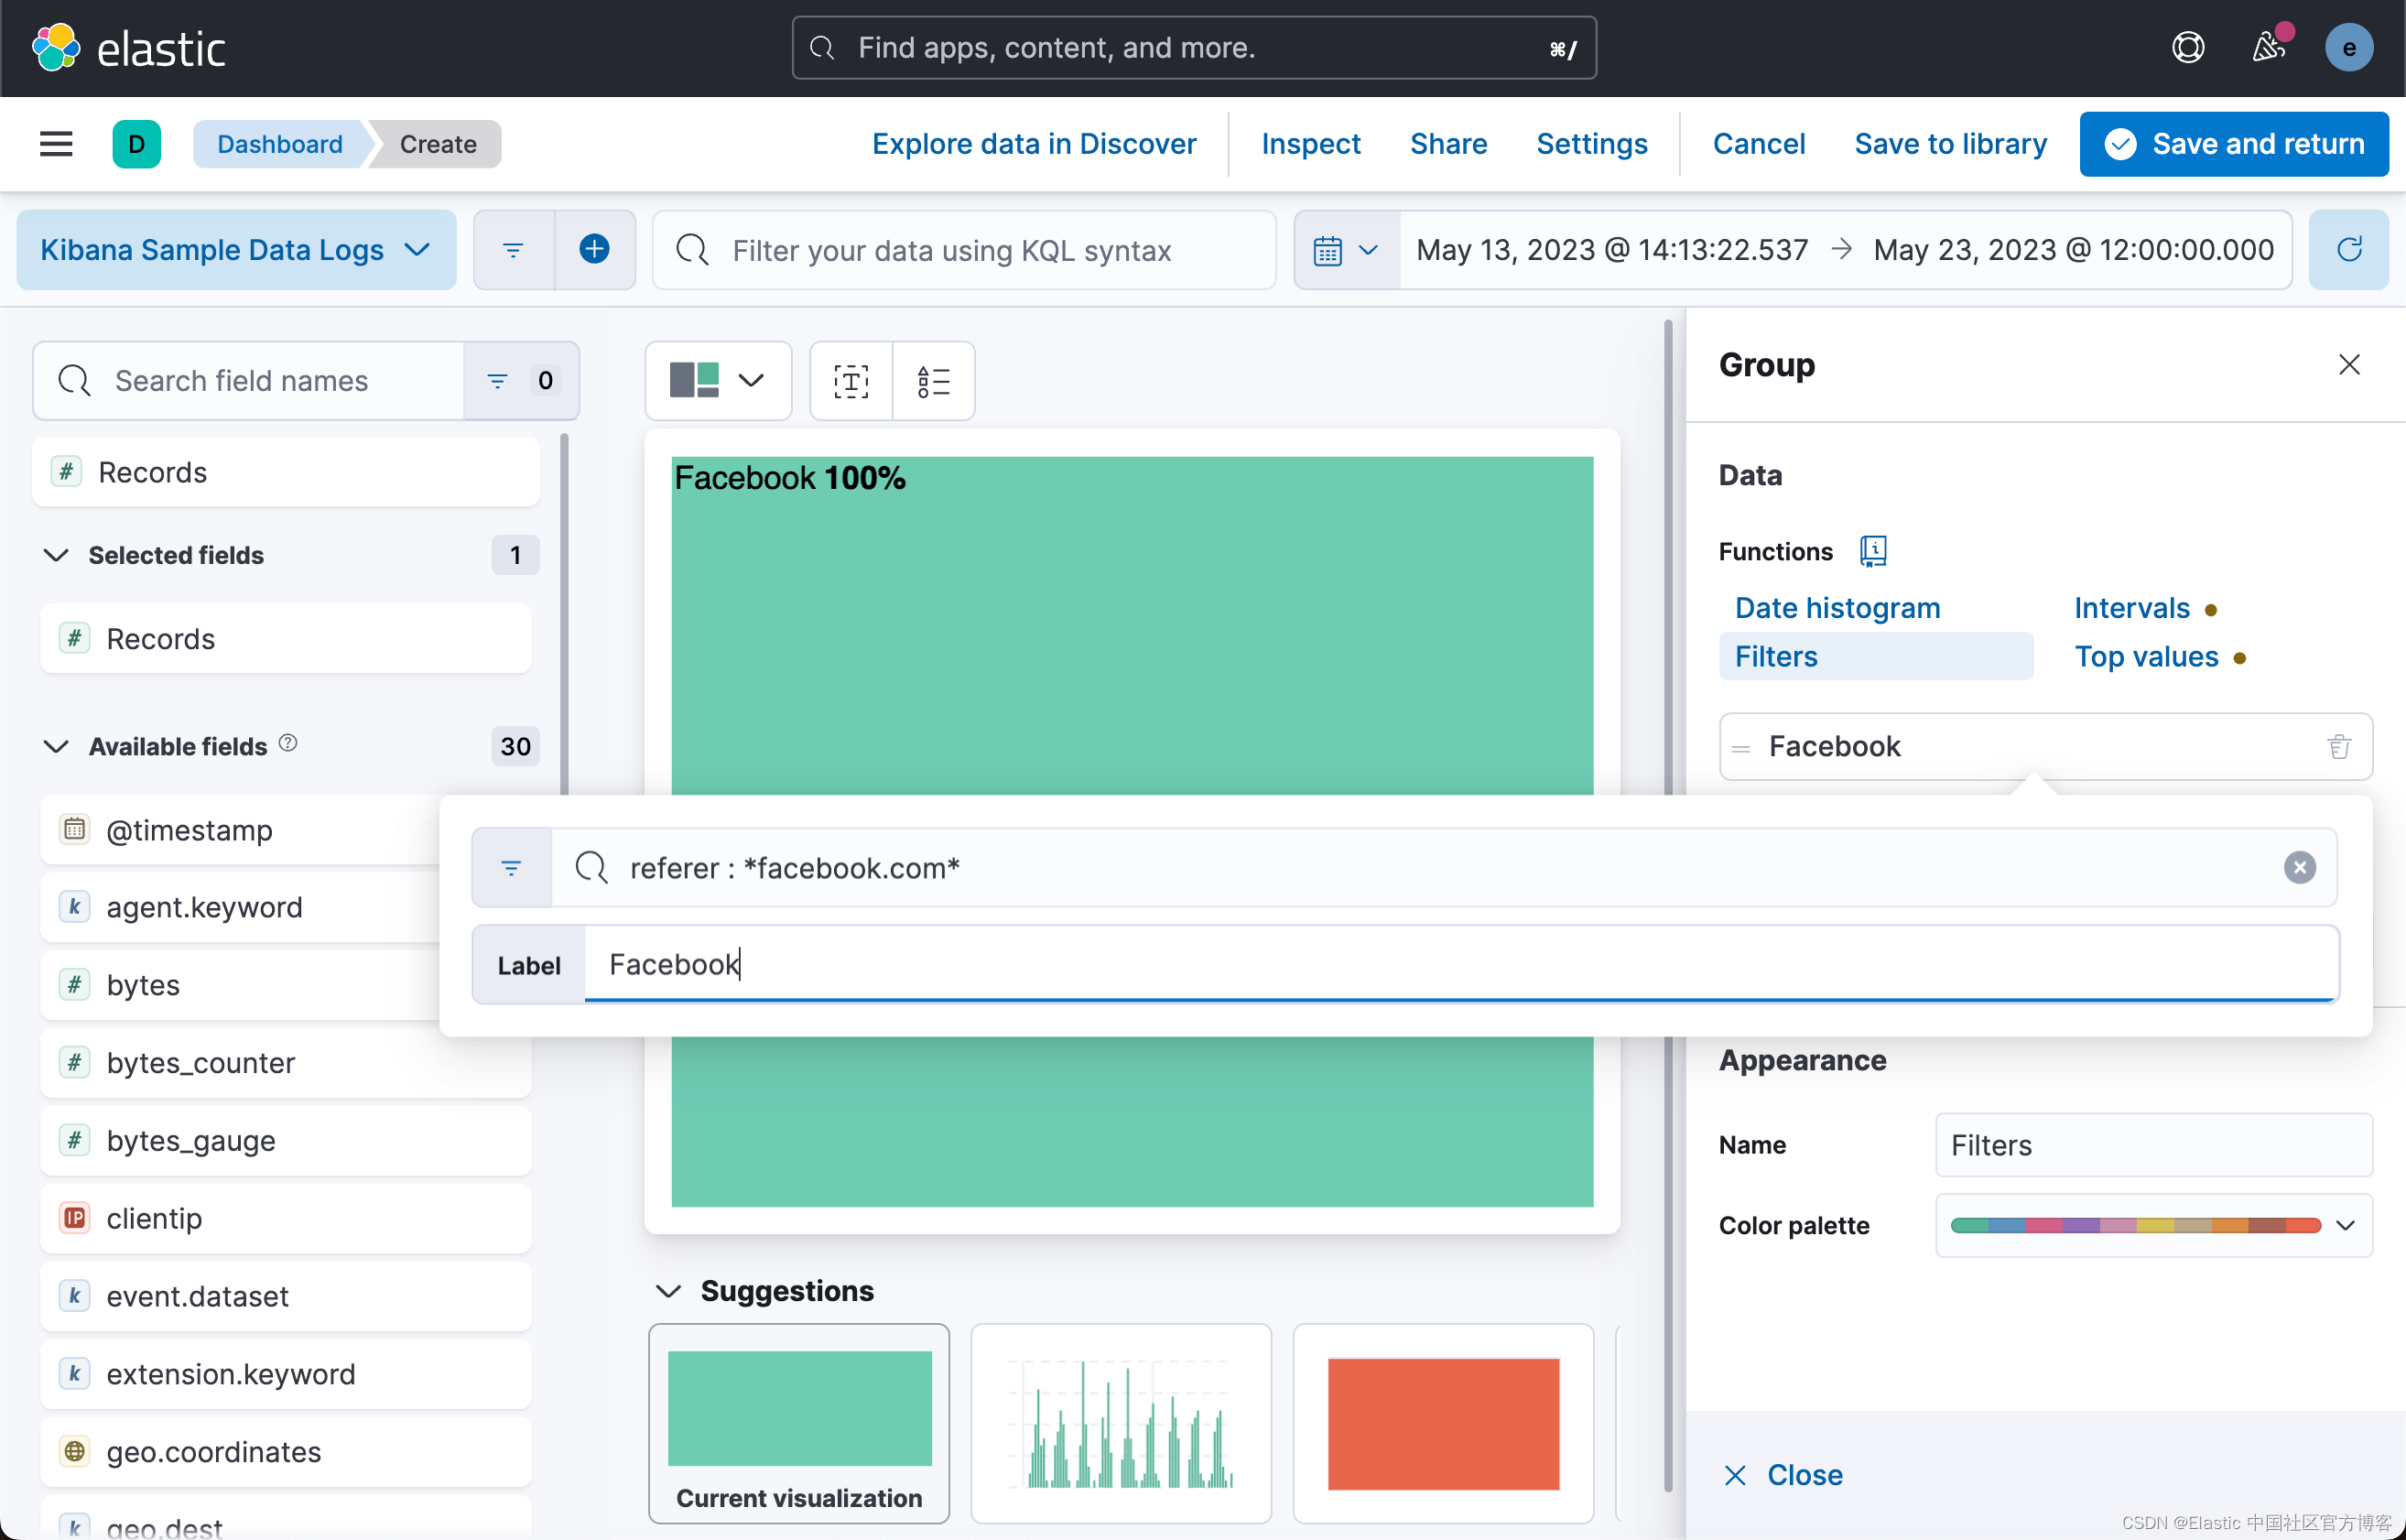
Task: Open the visual options text icon
Action: 851,381
